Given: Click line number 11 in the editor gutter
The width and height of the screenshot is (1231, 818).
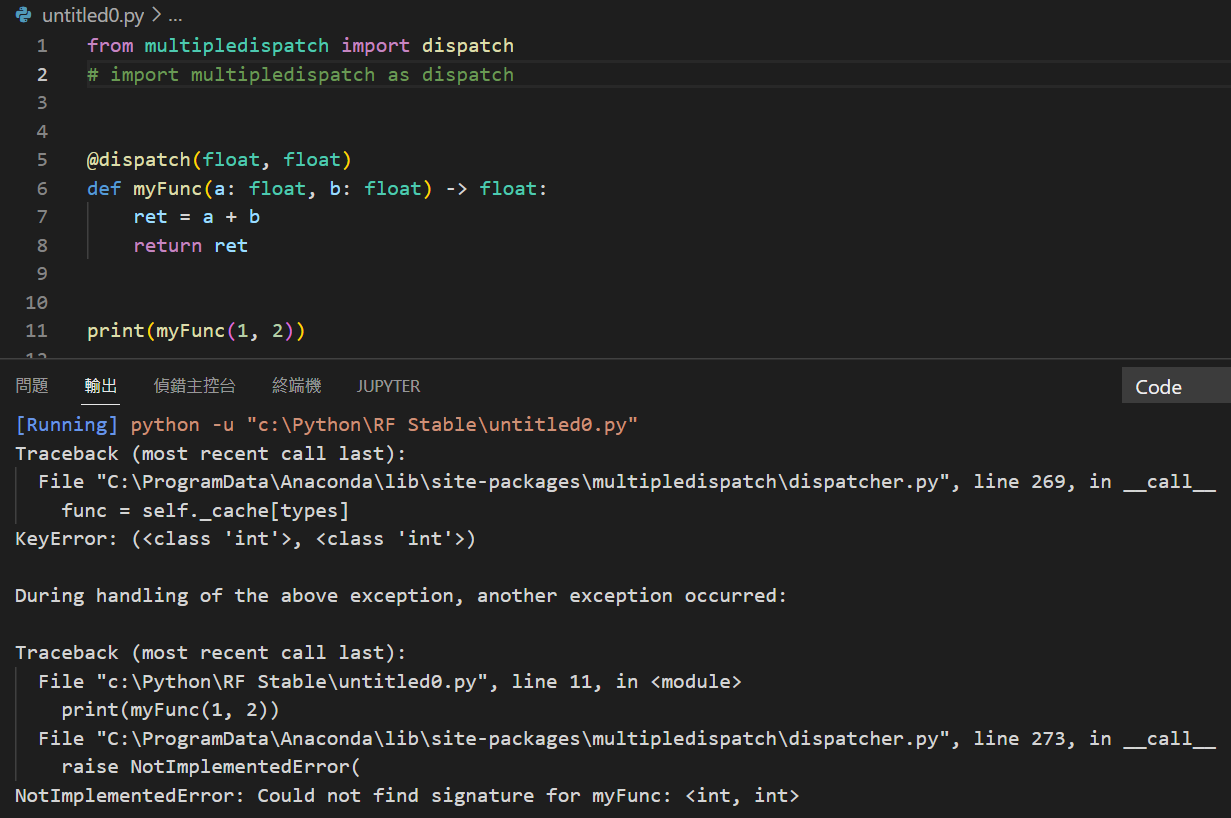Looking at the screenshot, I should click(36, 330).
